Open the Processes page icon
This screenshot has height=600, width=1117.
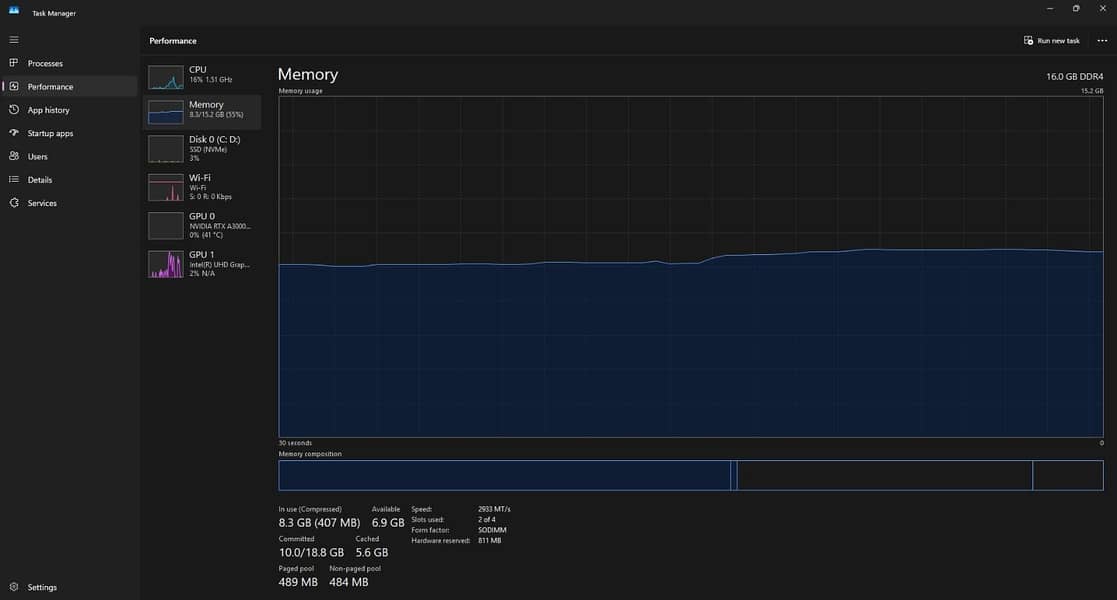pyautogui.click(x=14, y=63)
